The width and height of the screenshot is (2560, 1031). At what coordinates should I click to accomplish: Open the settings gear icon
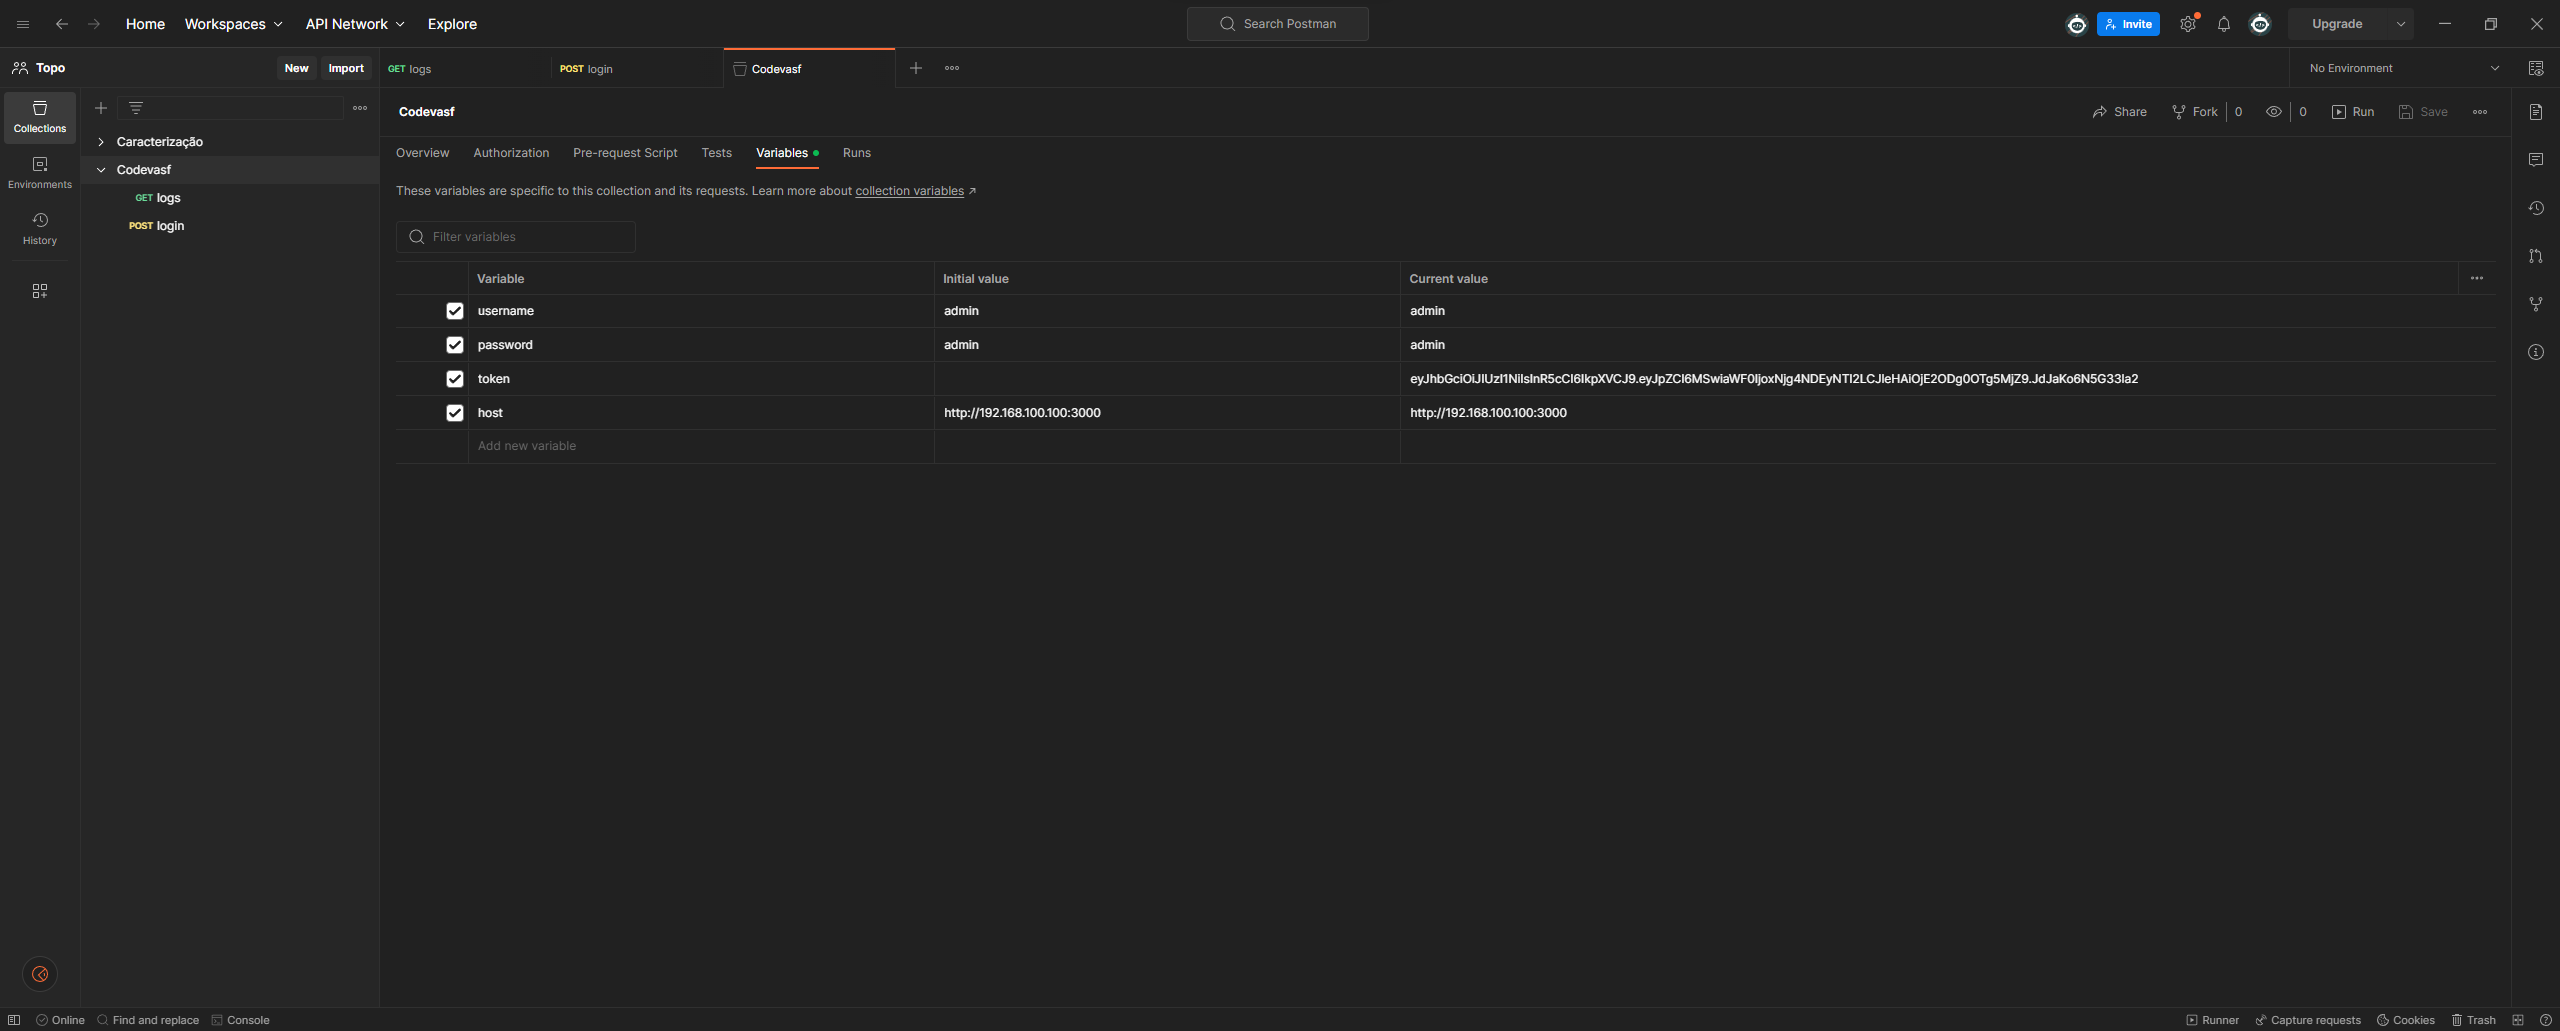pyautogui.click(x=2188, y=24)
